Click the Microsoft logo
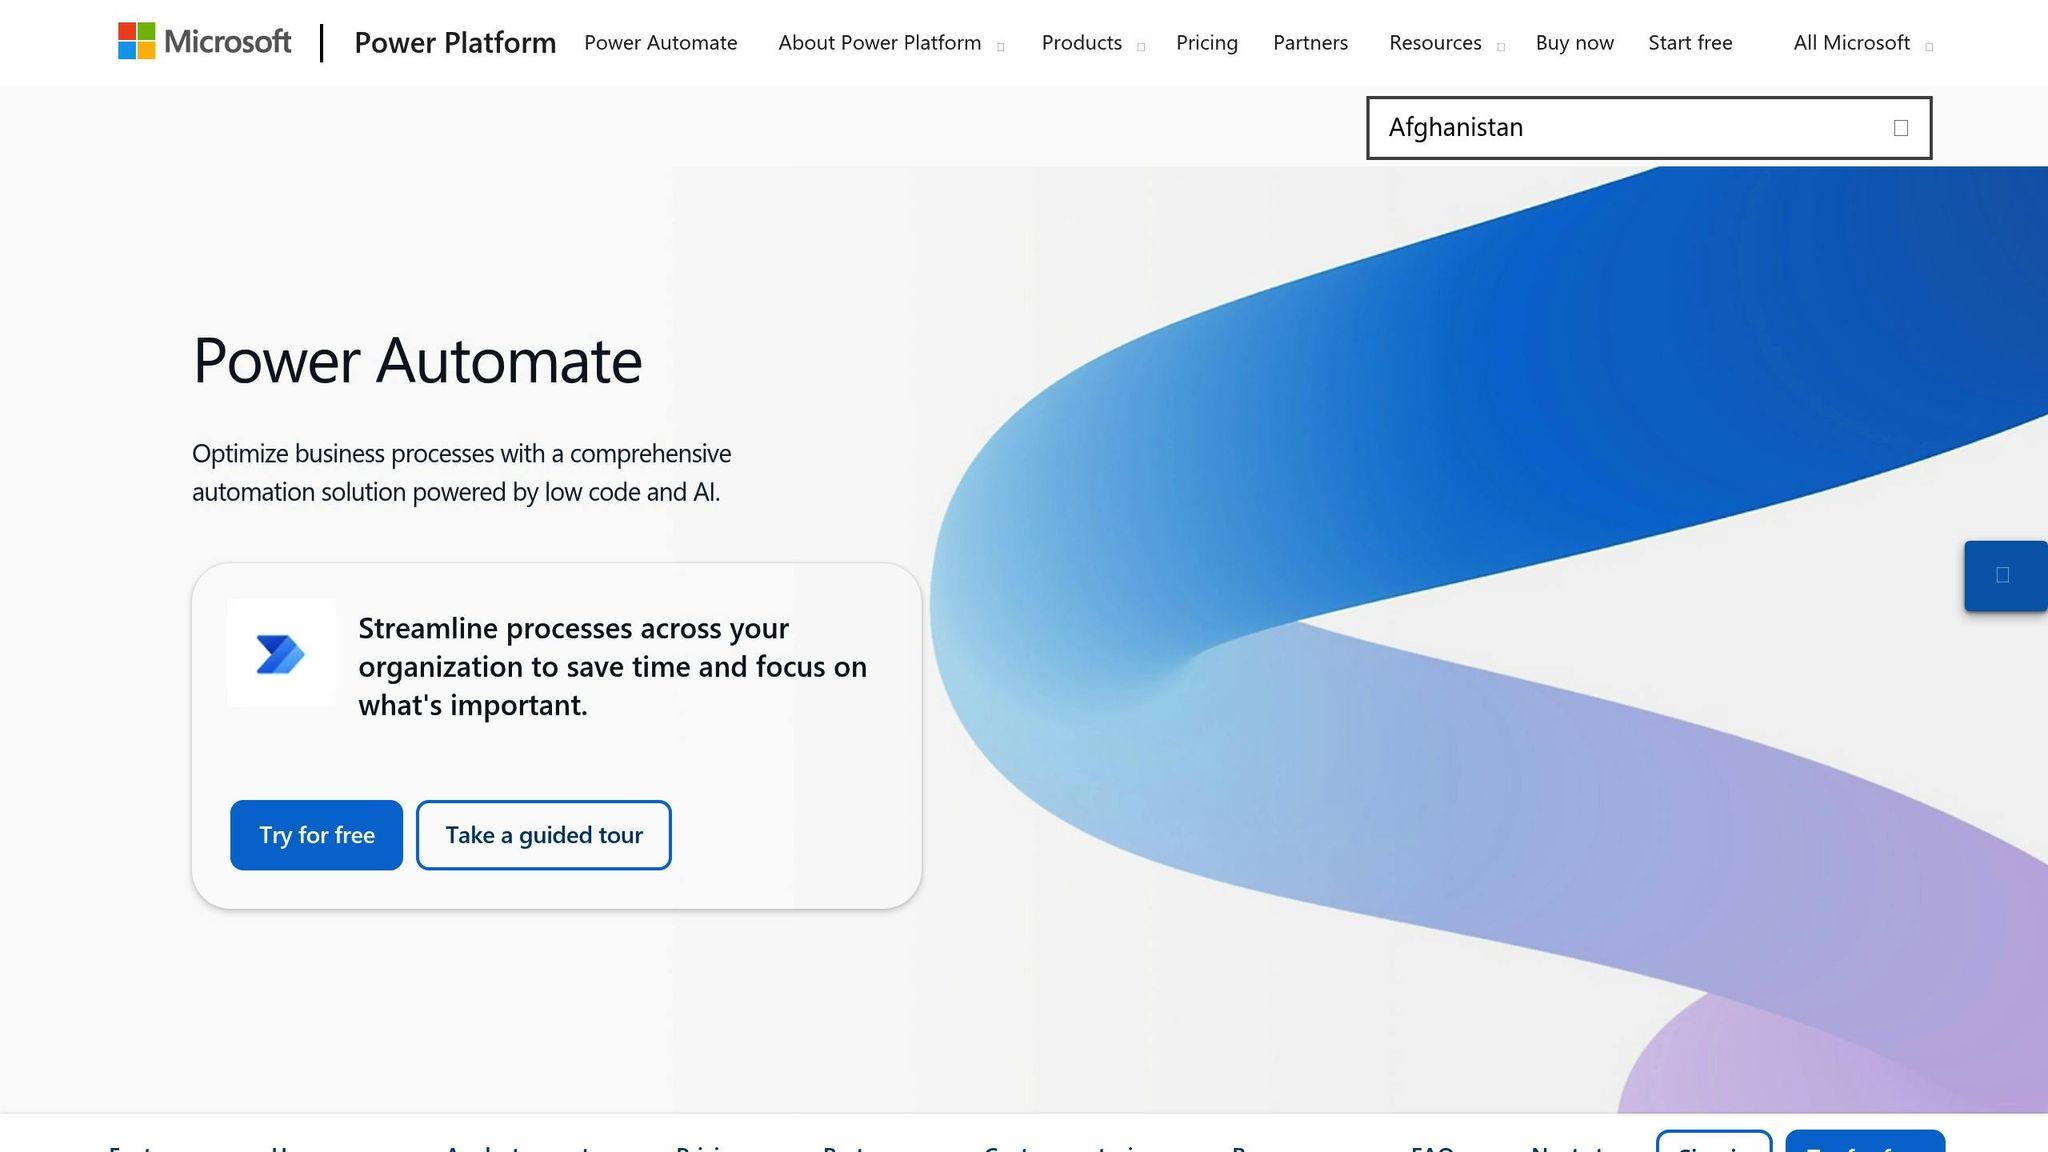 tap(204, 42)
